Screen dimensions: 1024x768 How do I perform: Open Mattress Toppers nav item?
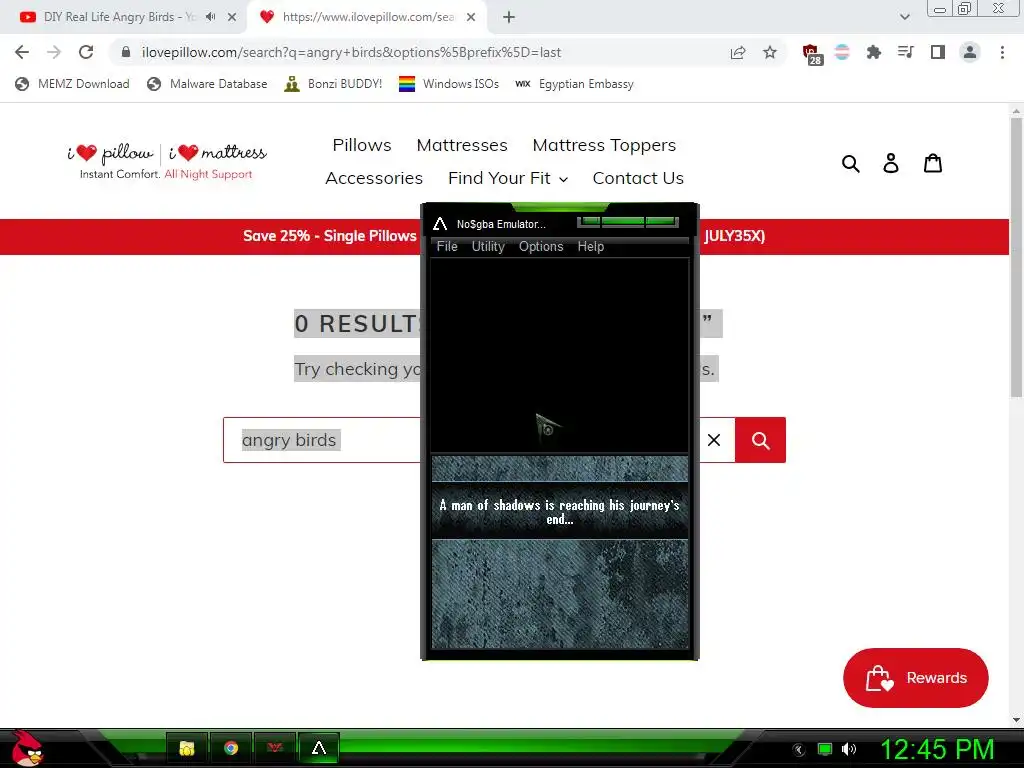[604, 145]
